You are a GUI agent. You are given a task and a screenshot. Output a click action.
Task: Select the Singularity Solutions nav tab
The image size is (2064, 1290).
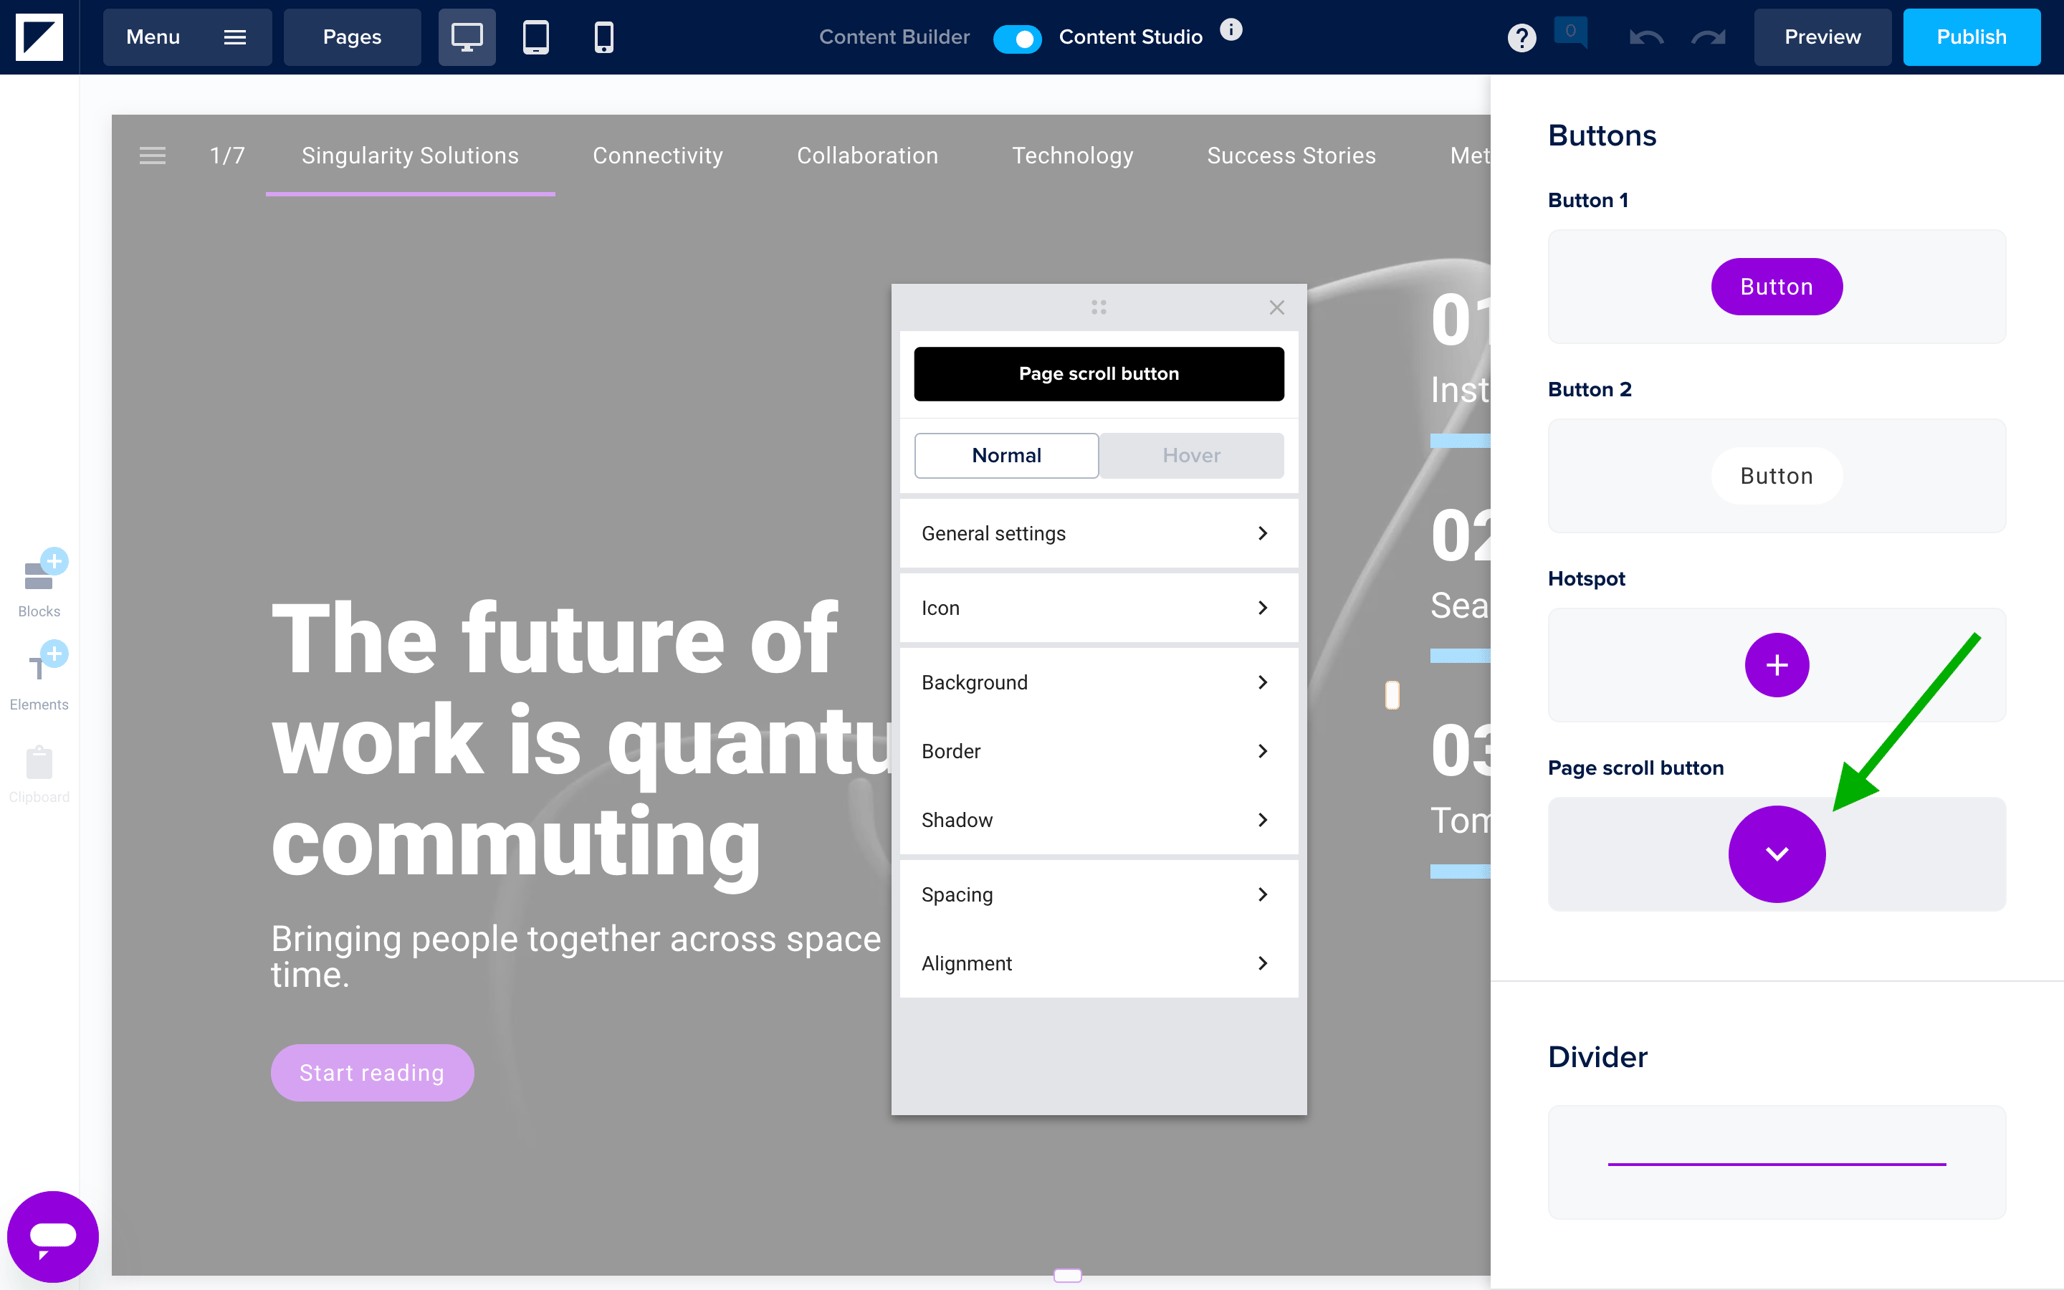point(410,156)
